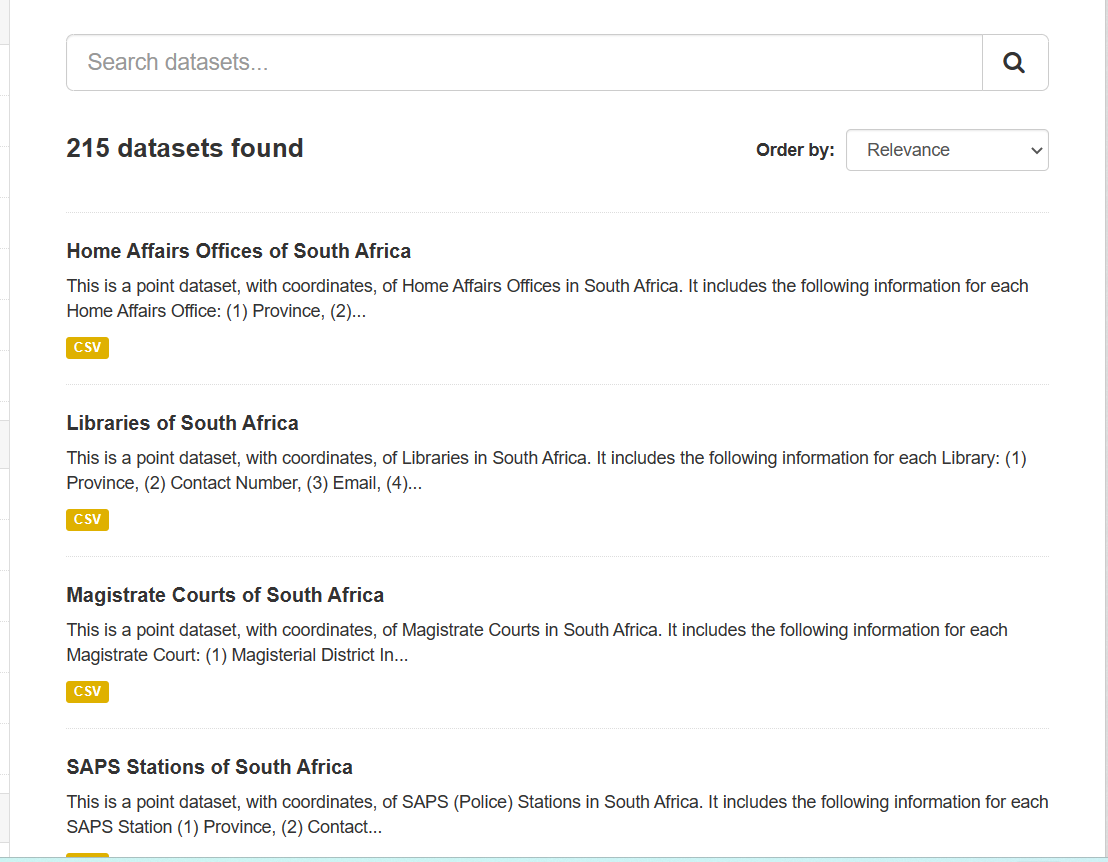This screenshot has width=1108, height=862.
Task: Open Libraries of South Africa dataset
Action: (182, 423)
